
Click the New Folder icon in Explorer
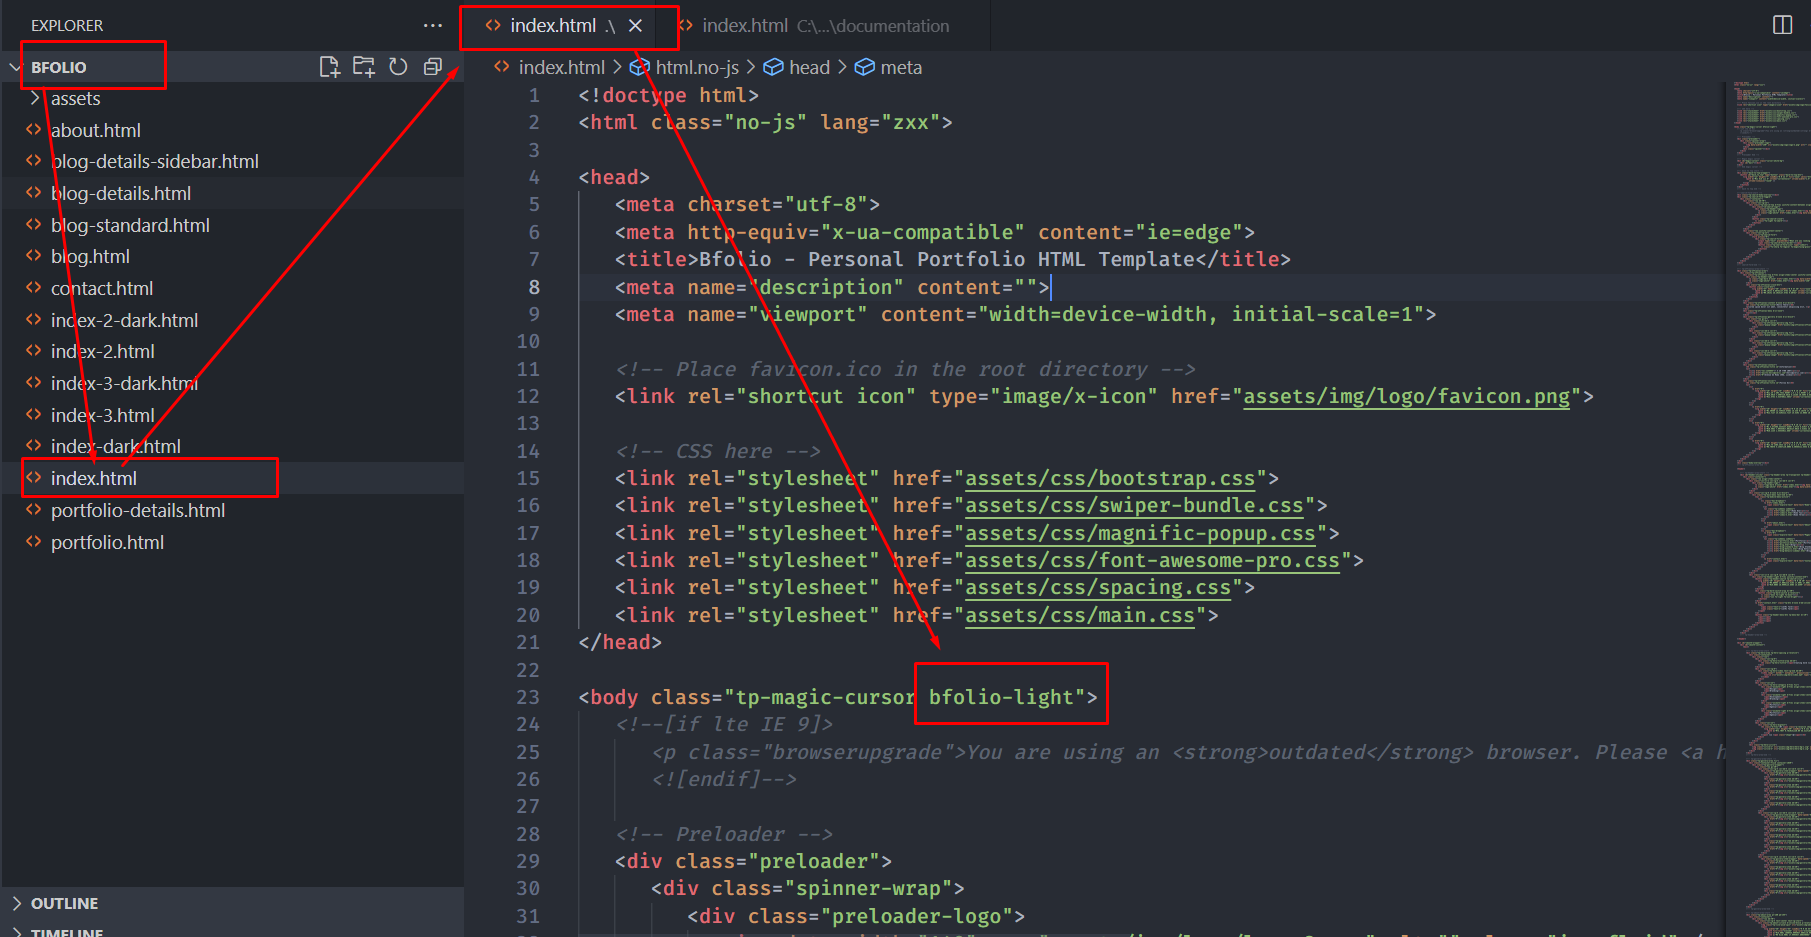click(x=364, y=67)
